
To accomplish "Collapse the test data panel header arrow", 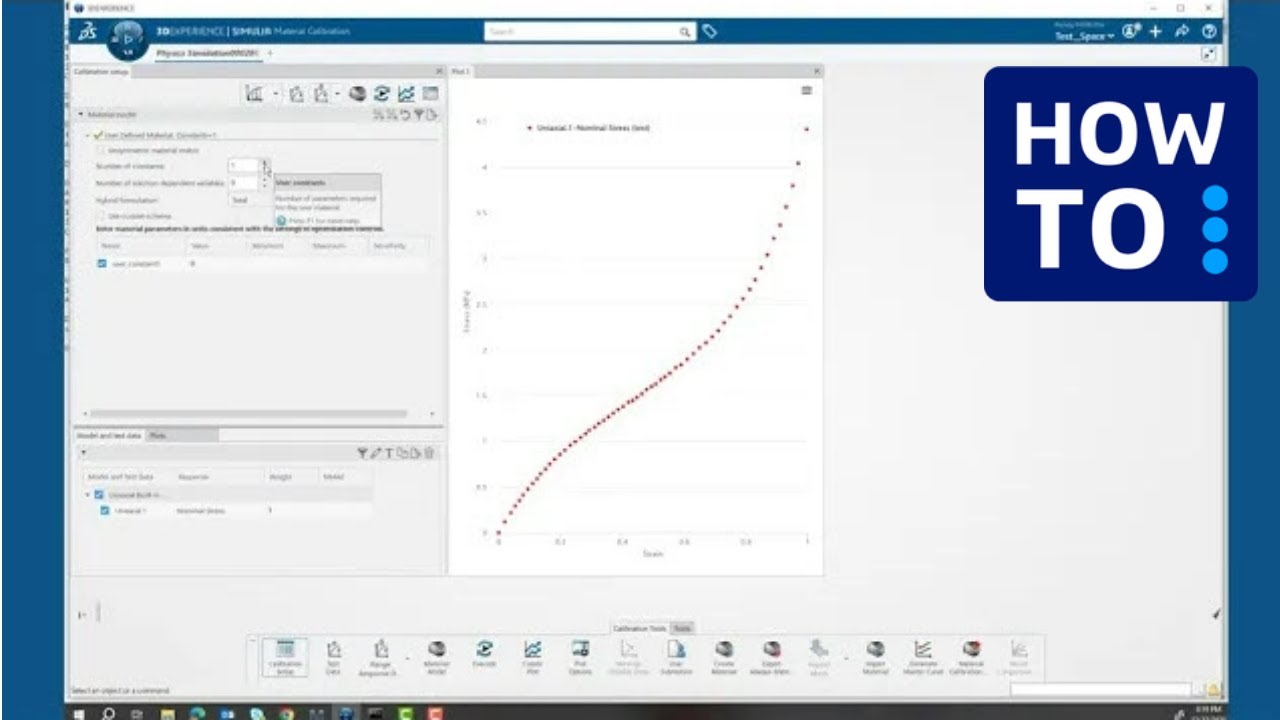I will pos(83,453).
